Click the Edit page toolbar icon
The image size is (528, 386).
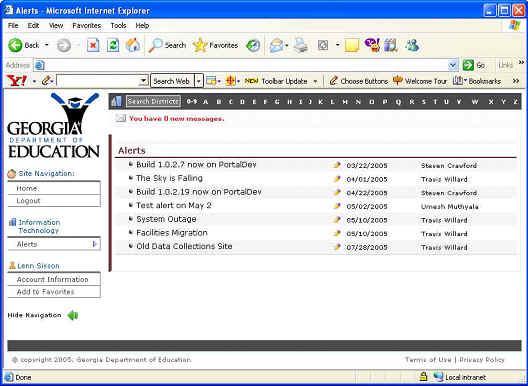point(323,45)
